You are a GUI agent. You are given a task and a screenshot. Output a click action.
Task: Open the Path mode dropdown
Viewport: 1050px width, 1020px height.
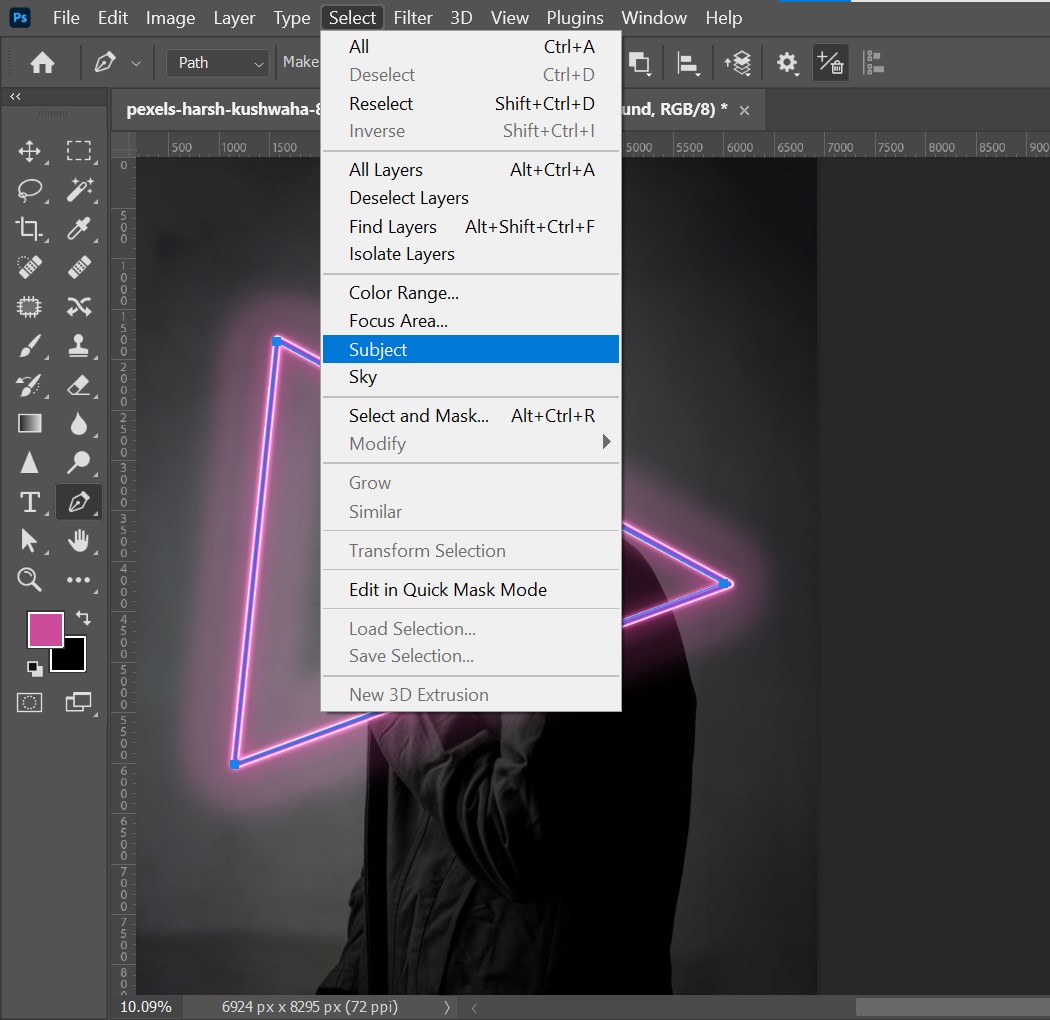(218, 63)
